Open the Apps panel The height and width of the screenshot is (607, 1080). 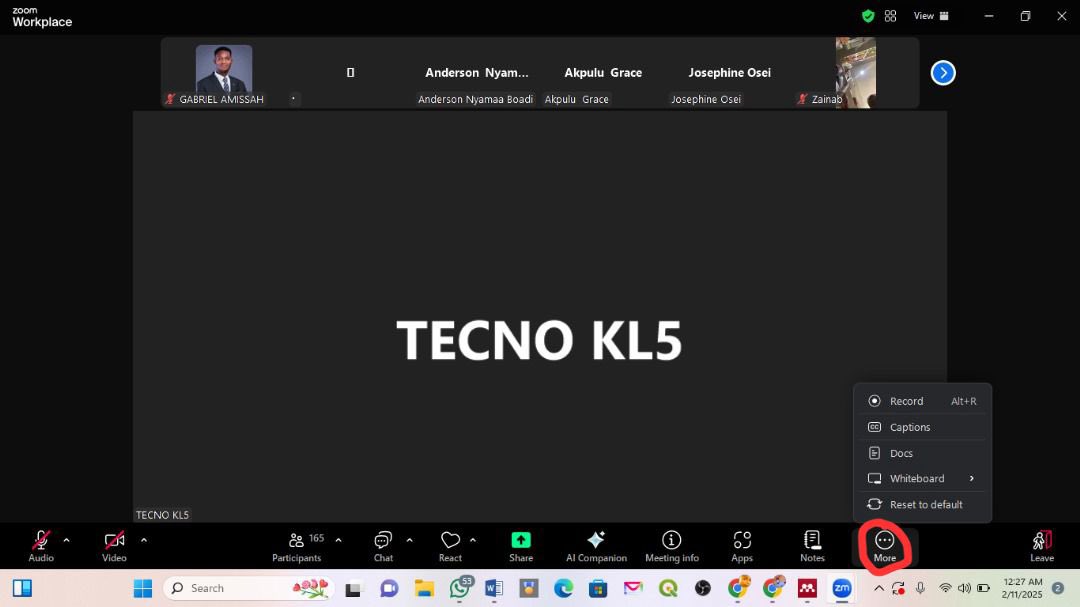(x=742, y=546)
